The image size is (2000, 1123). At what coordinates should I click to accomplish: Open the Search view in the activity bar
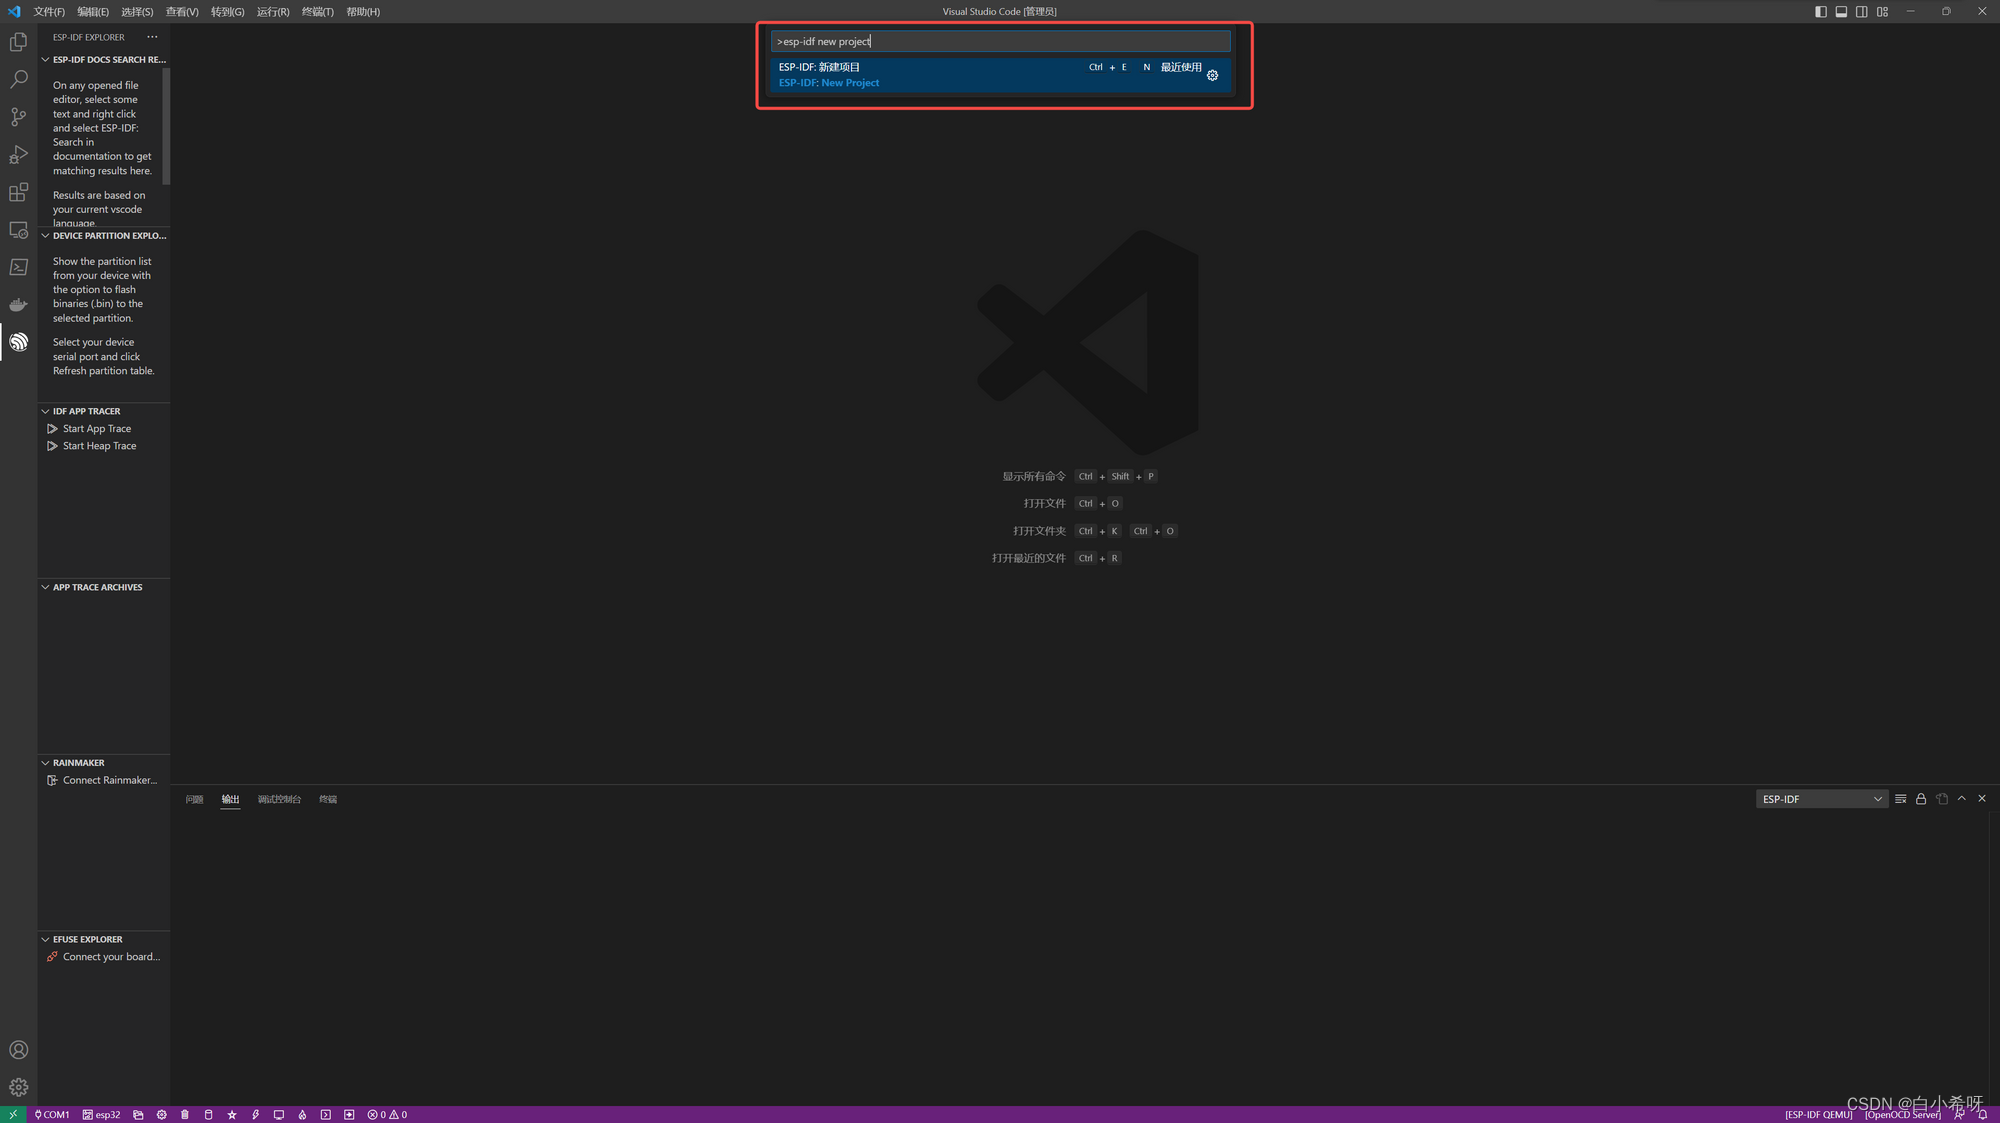[x=18, y=79]
